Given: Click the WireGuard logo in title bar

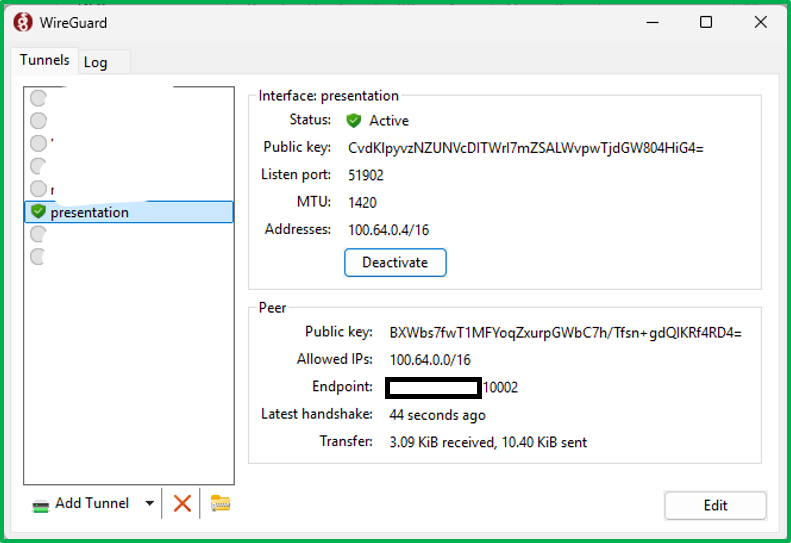Looking at the screenshot, I should click(22, 22).
